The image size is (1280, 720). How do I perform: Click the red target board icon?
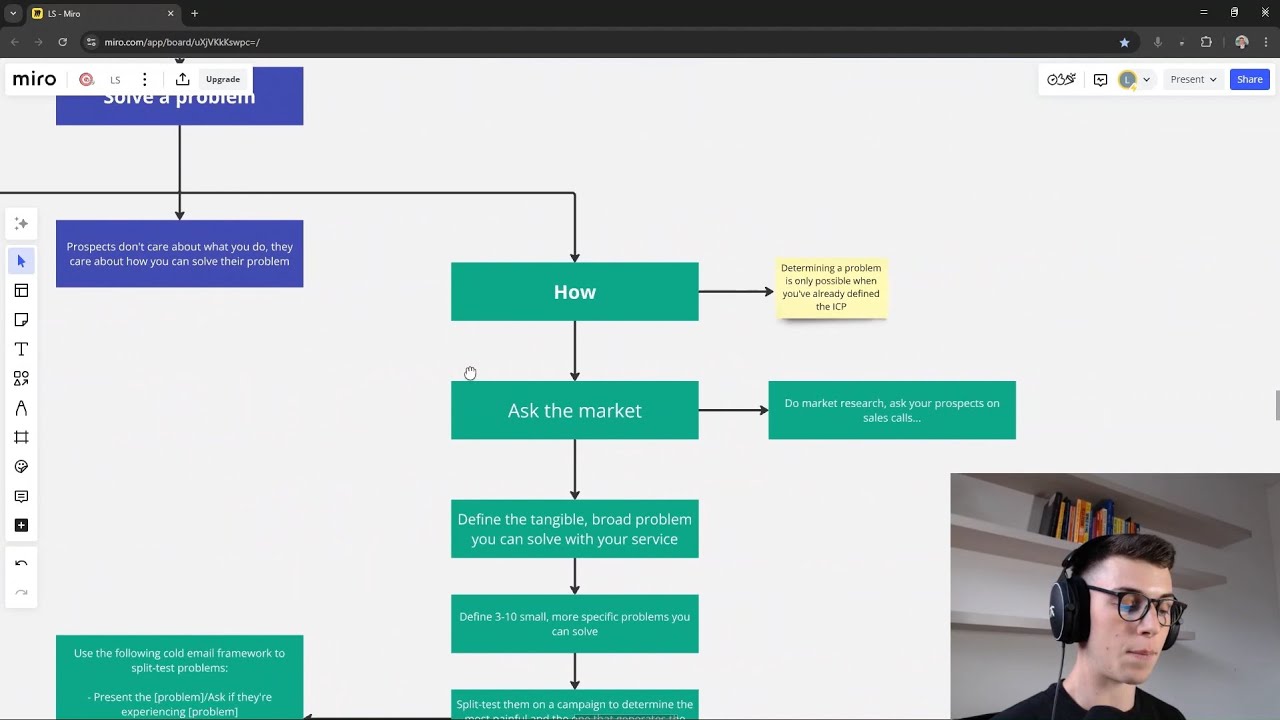[x=86, y=79]
